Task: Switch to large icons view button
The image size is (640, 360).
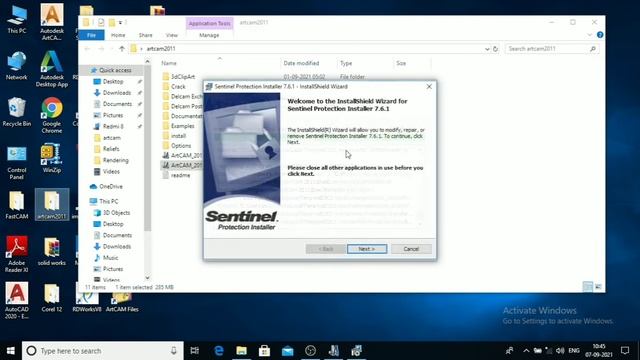Action: (x=598, y=287)
